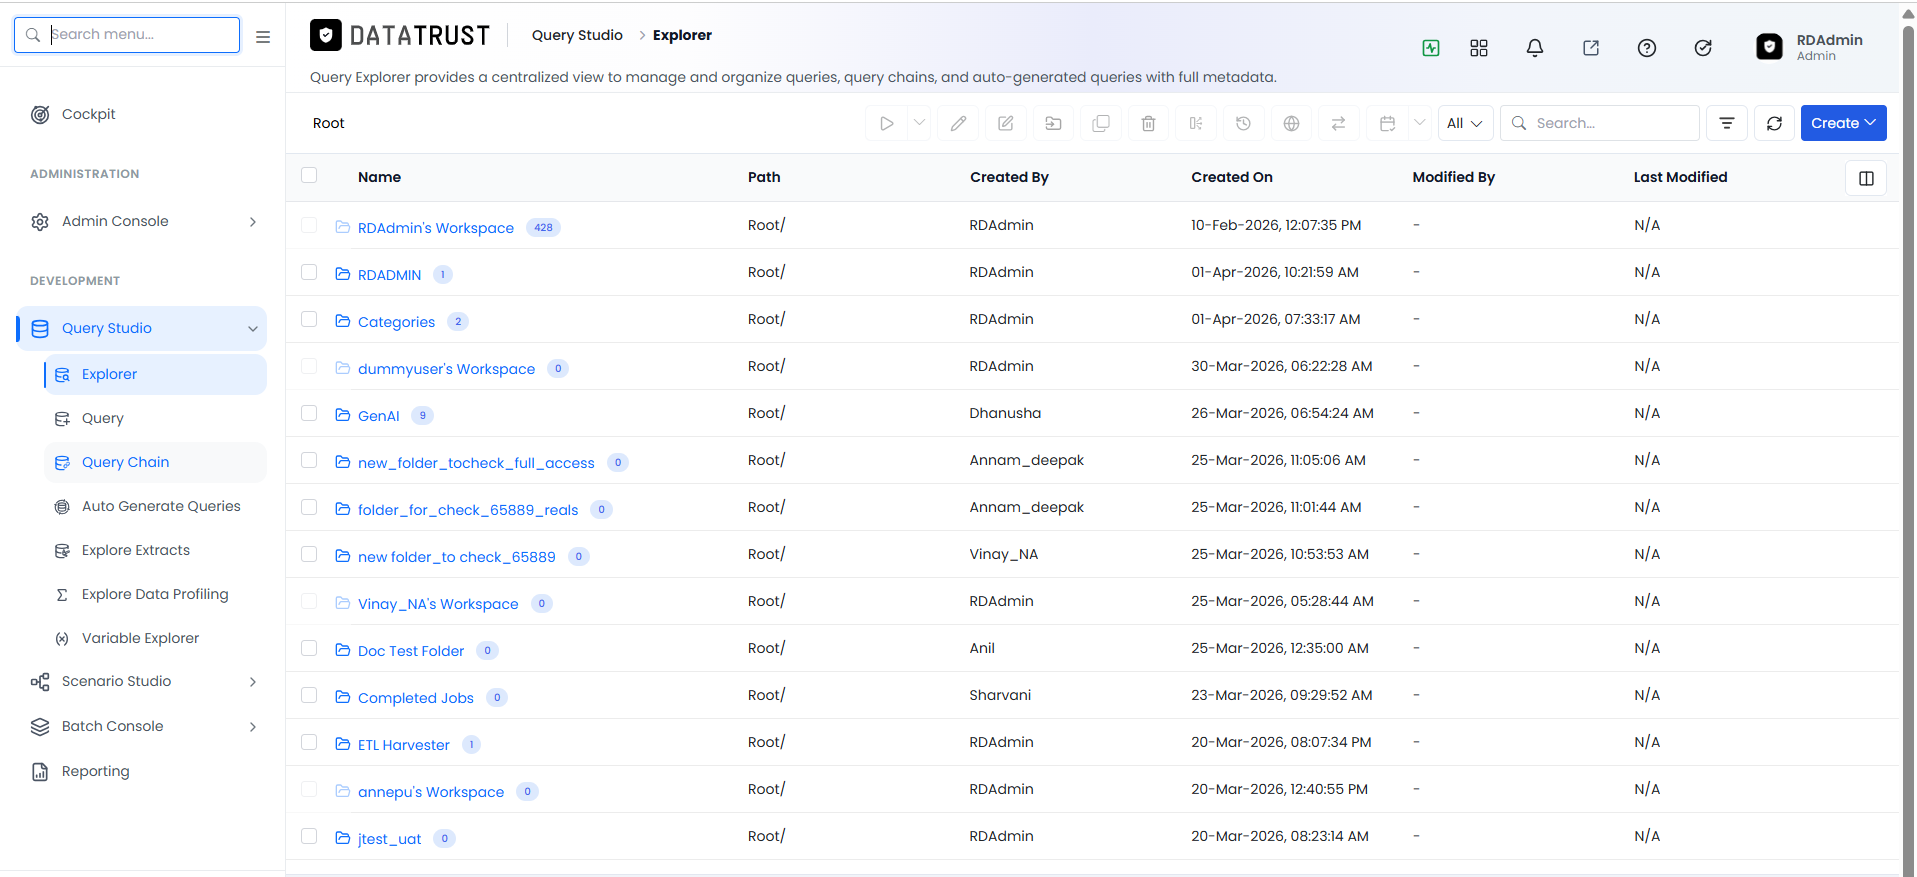Click the move-to-folder toolbar icon
Image resolution: width=1917 pixels, height=877 pixels.
pos(1053,123)
